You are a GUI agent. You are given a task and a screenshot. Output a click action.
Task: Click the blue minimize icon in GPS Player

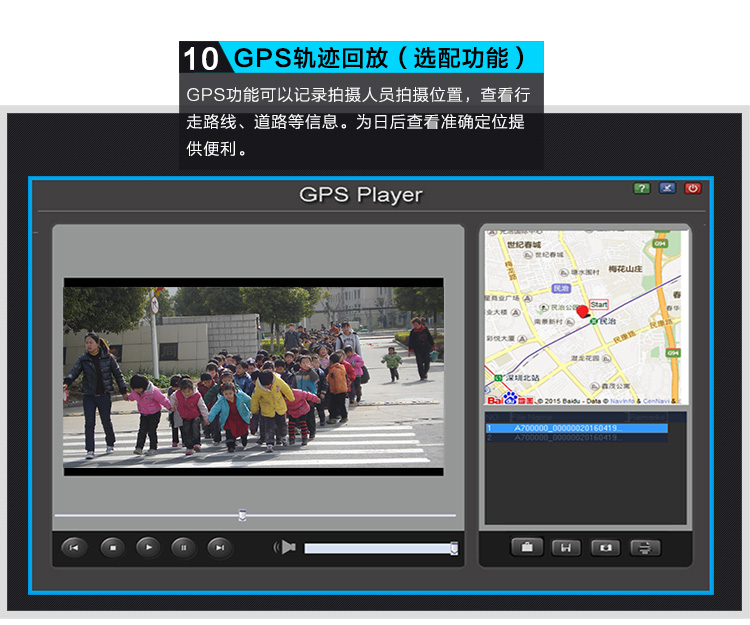pyautogui.click(x=667, y=188)
